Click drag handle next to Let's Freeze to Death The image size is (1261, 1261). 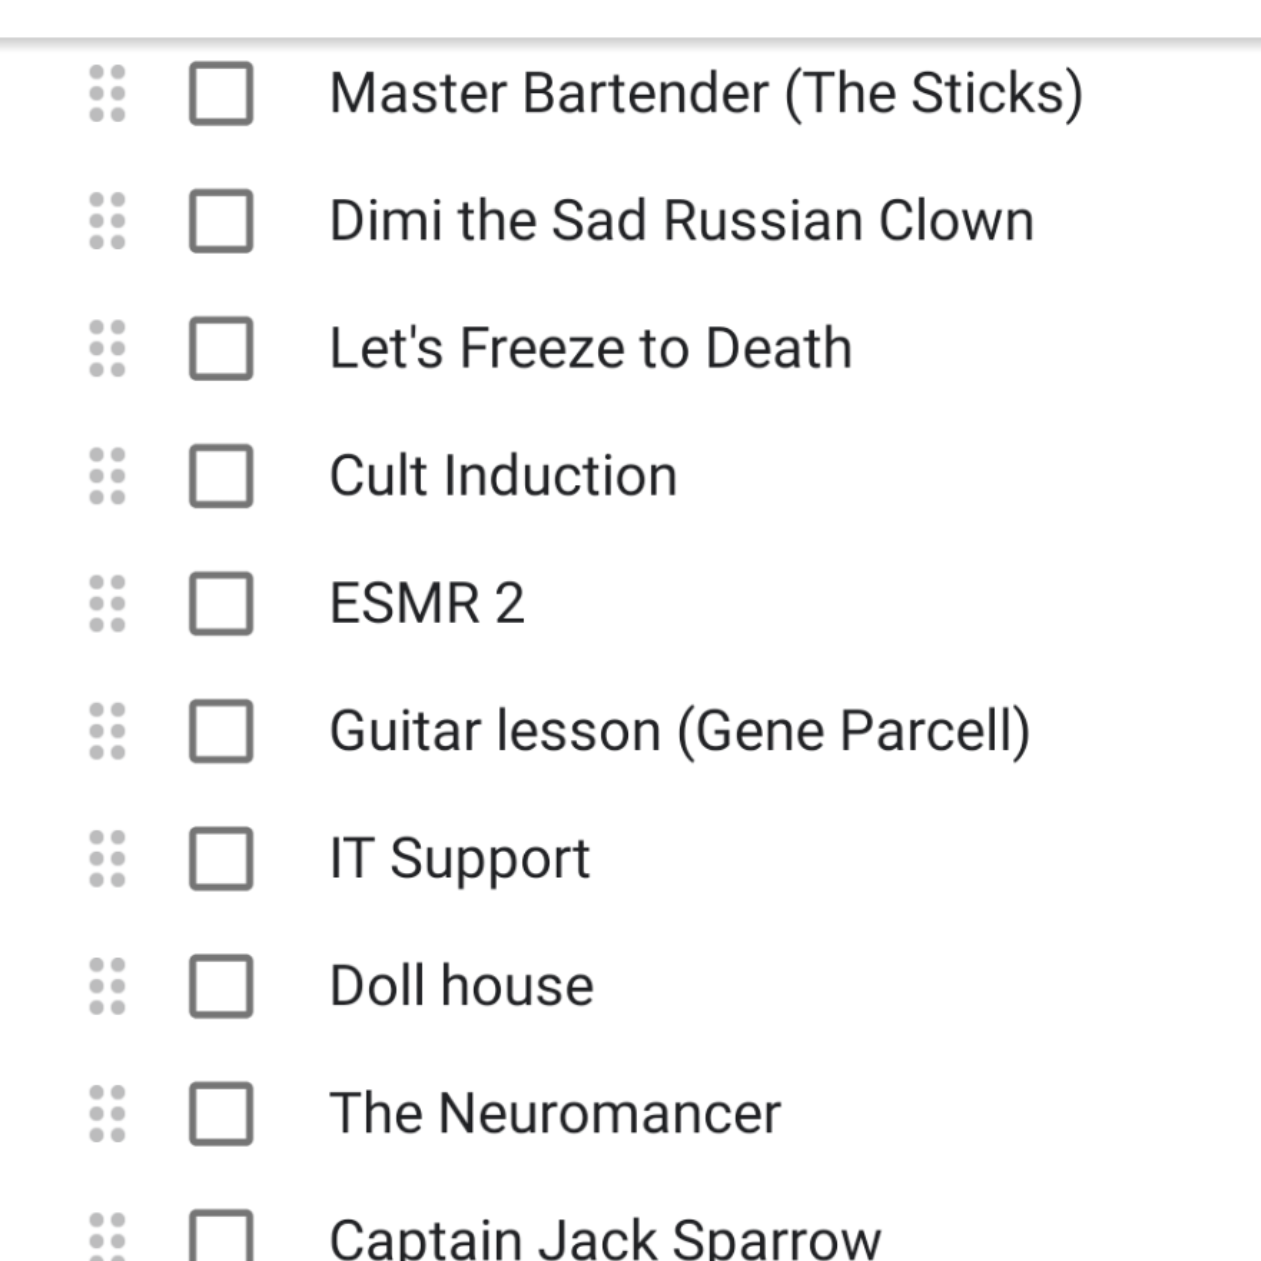tap(107, 349)
